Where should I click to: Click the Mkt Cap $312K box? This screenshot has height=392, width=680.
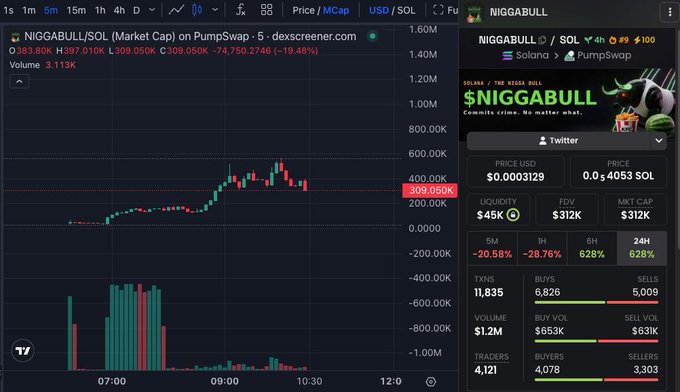point(635,209)
